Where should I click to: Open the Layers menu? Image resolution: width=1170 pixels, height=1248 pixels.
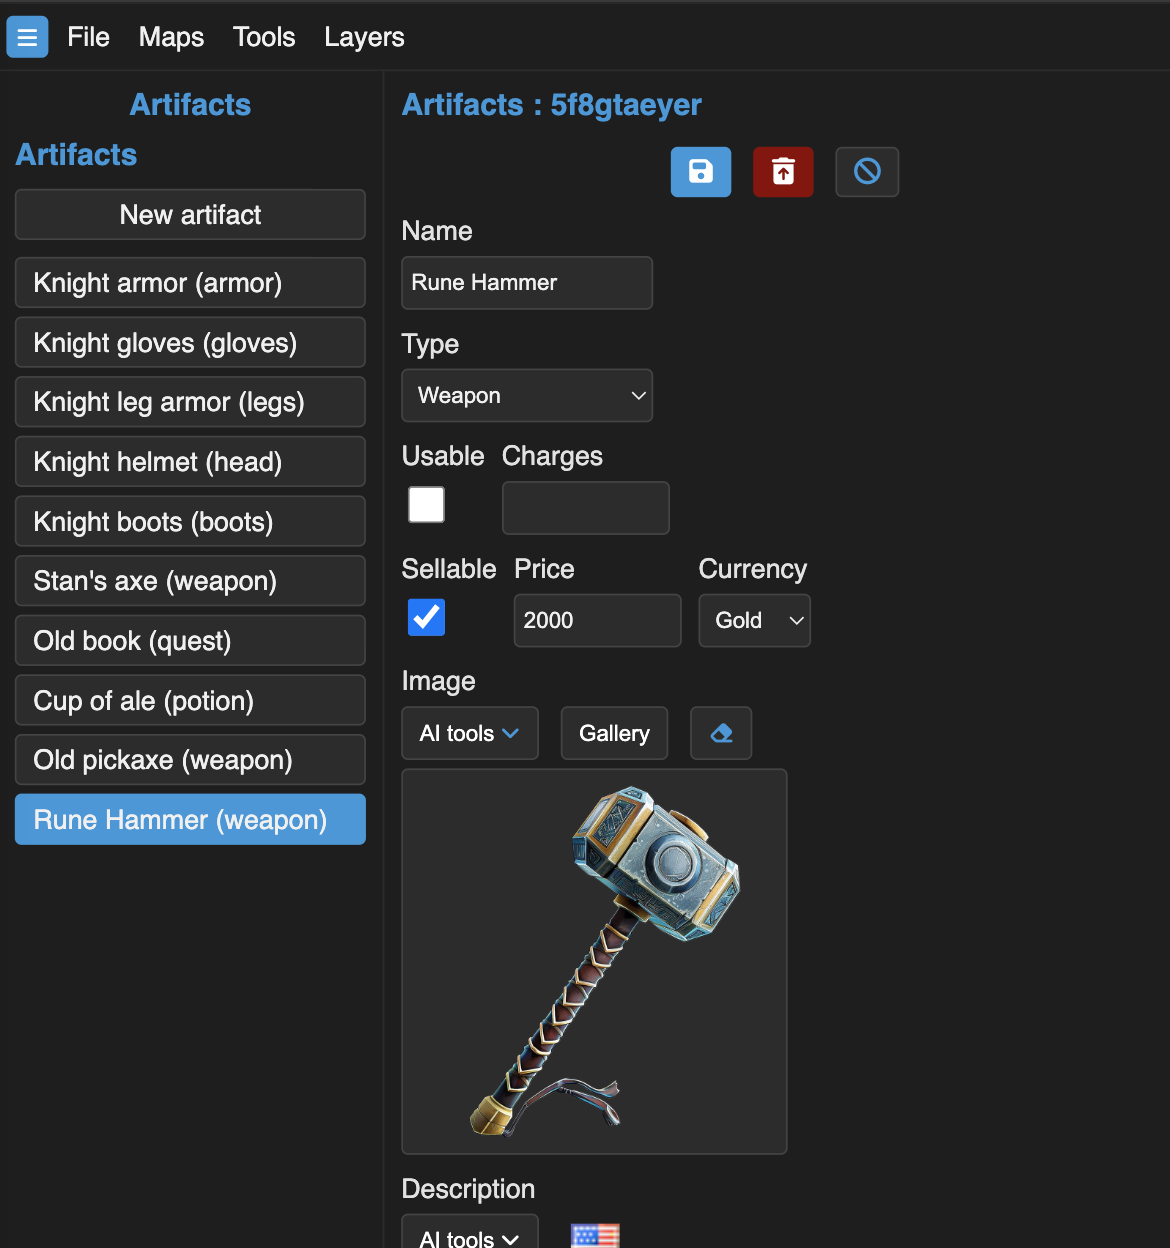pyautogui.click(x=364, y=37)
